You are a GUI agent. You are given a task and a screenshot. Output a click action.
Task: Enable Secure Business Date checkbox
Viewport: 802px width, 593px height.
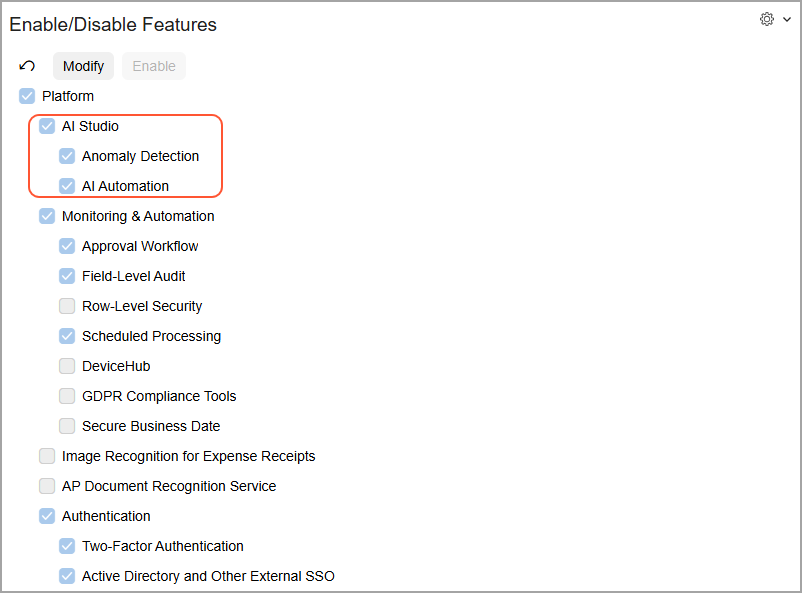tap(67, 426)
